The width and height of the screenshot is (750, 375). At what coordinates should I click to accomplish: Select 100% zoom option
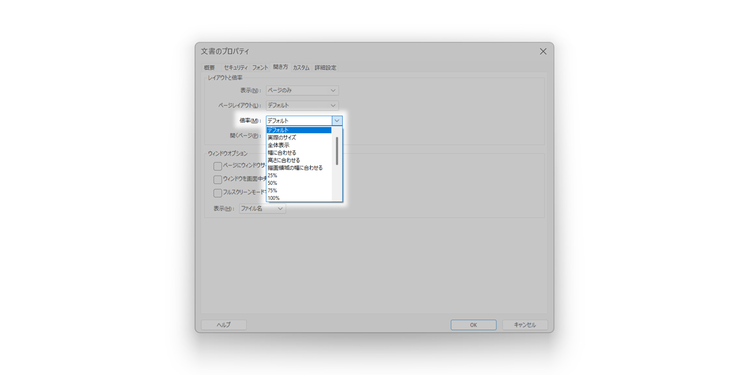click(x=299, y=198)
